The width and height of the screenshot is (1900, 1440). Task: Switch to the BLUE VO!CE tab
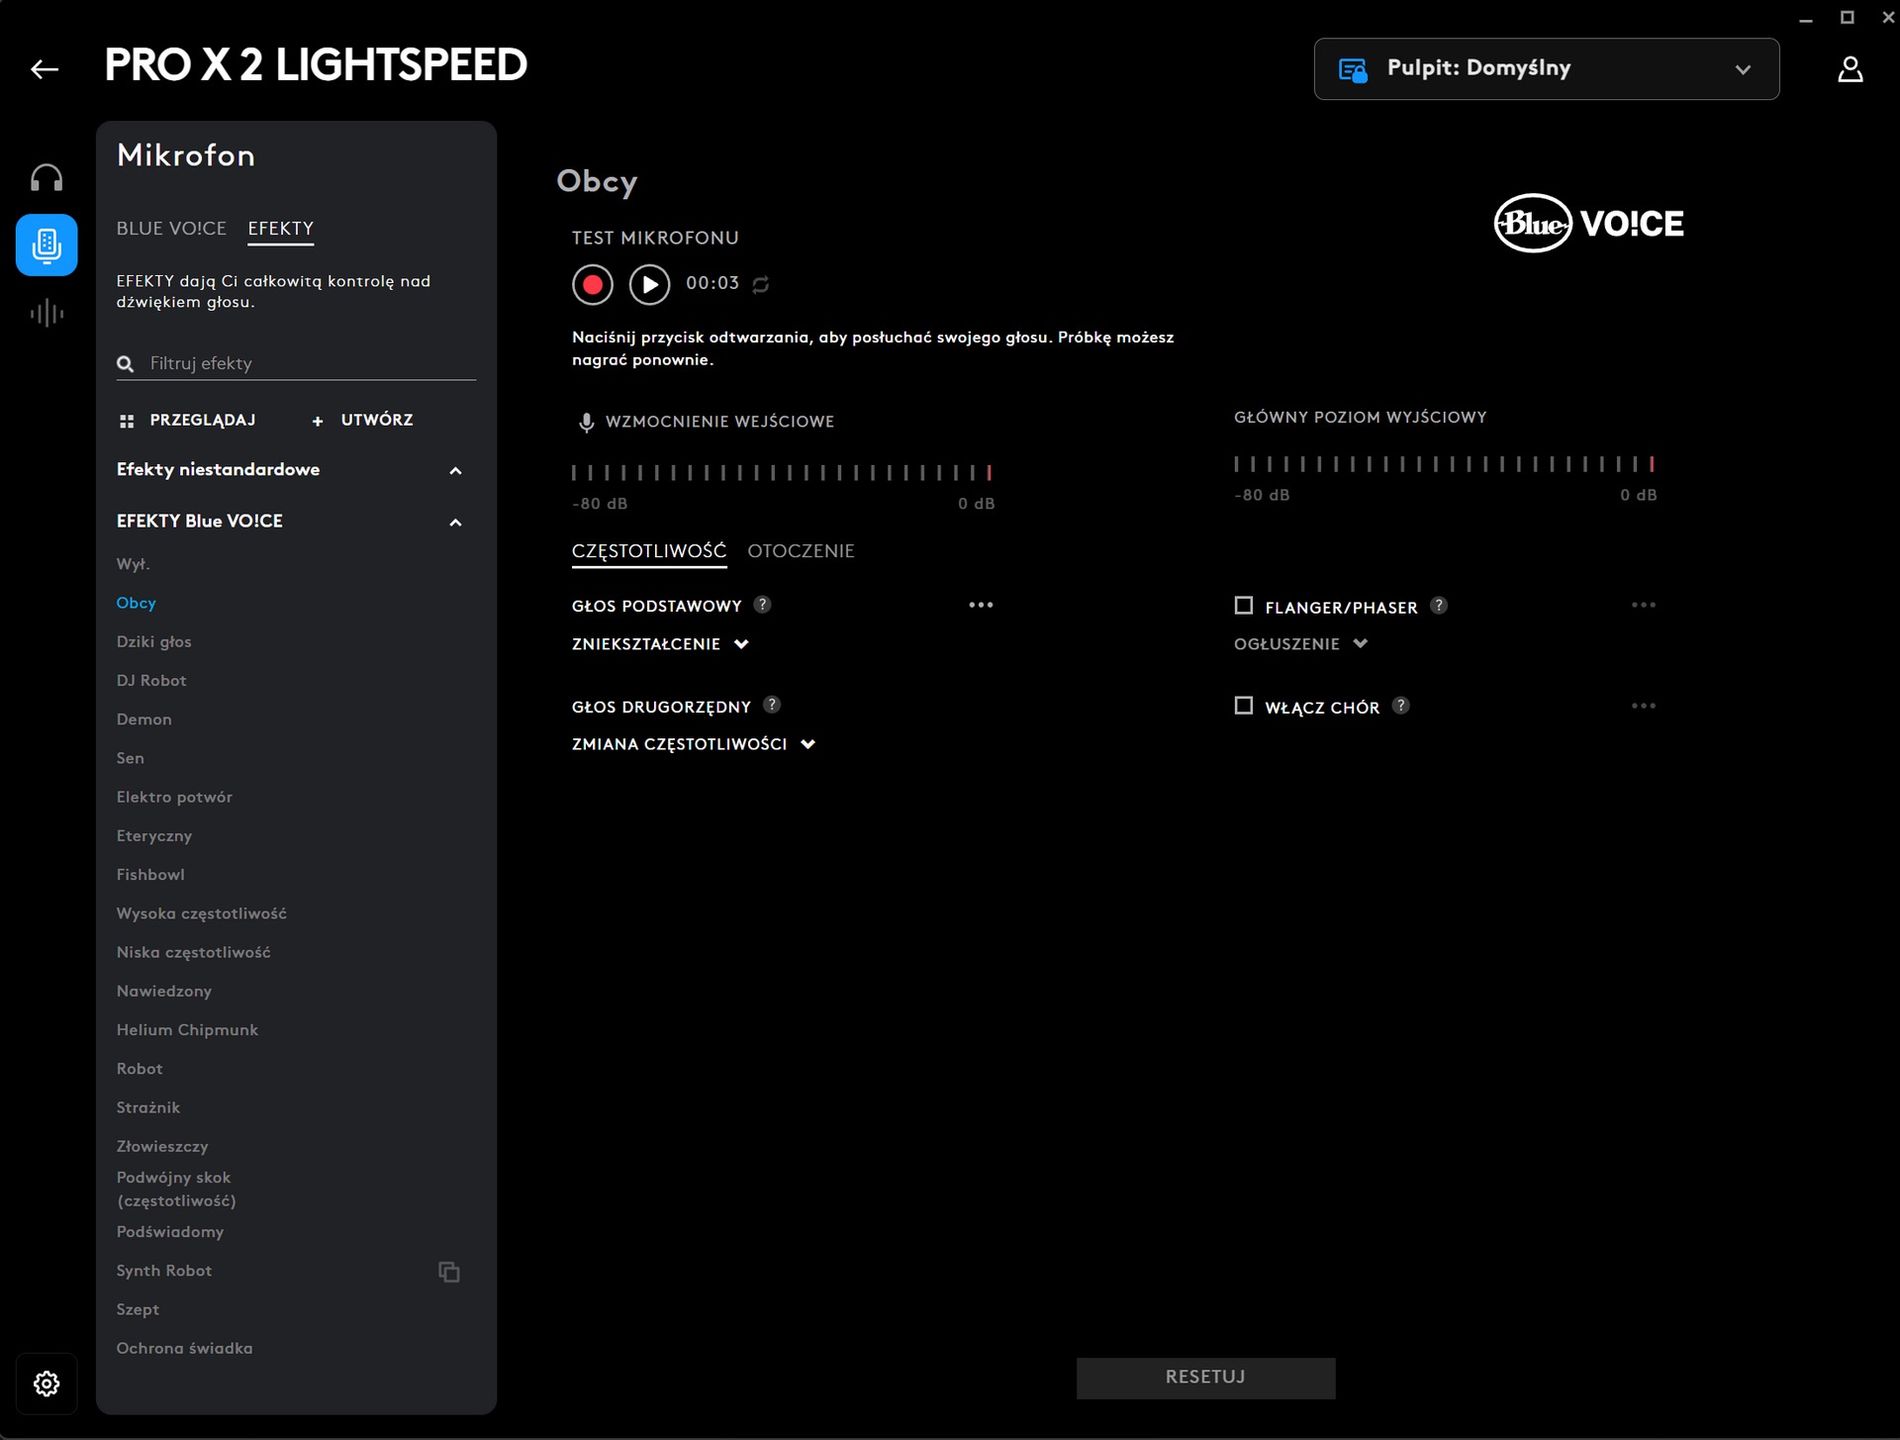point(171,229)
